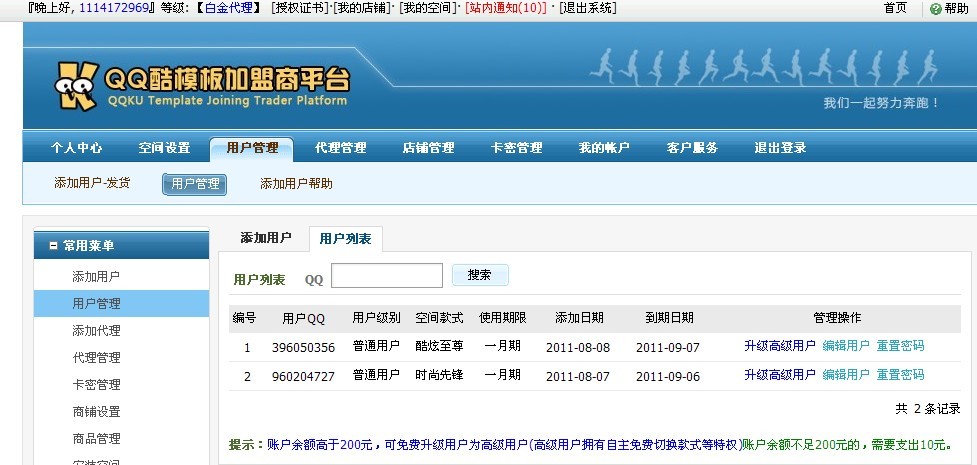Click the QQKU platform logo
Viewport: 977px width, 465px height.
[x=202, y=86]
